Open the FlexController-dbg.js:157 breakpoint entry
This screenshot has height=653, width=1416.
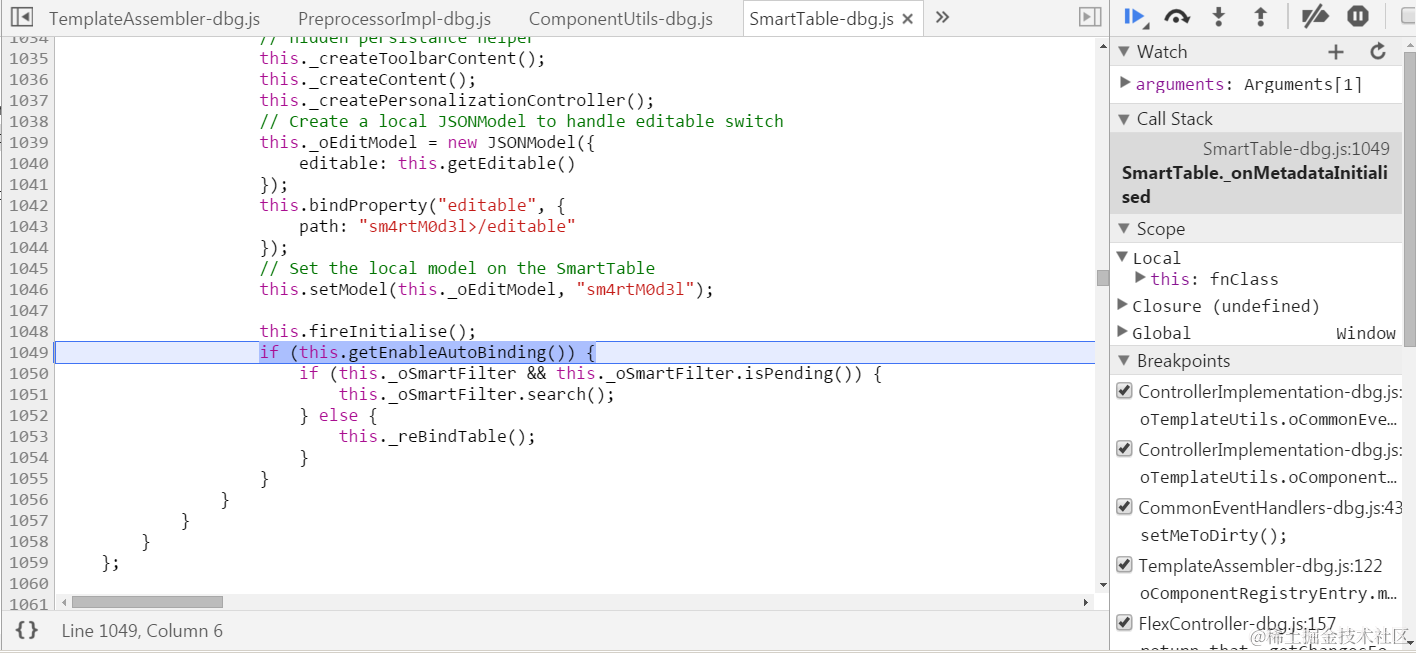coord(1237,624)
